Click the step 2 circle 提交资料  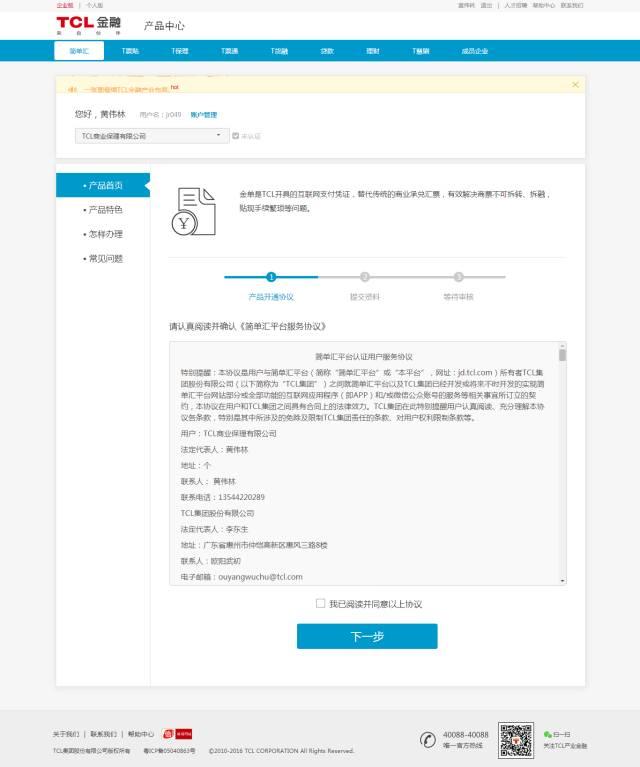pos(365,277)
